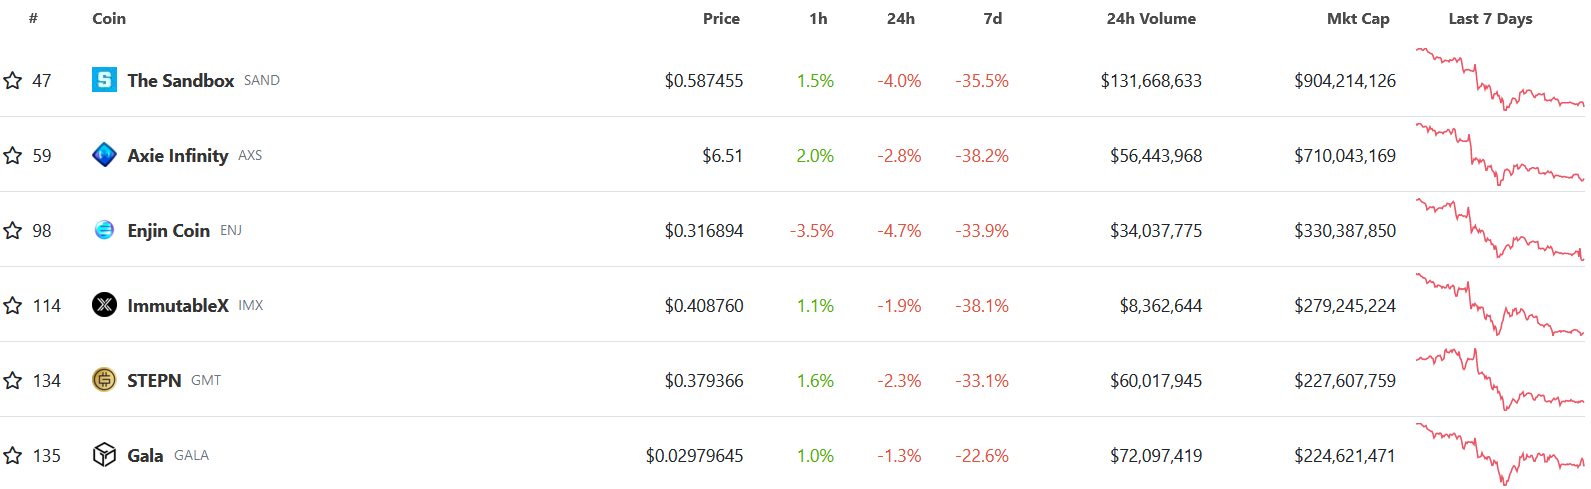Click the Axie Infinity logo icon
This screenshot has height=489, width=1591.
coord(104,155)
